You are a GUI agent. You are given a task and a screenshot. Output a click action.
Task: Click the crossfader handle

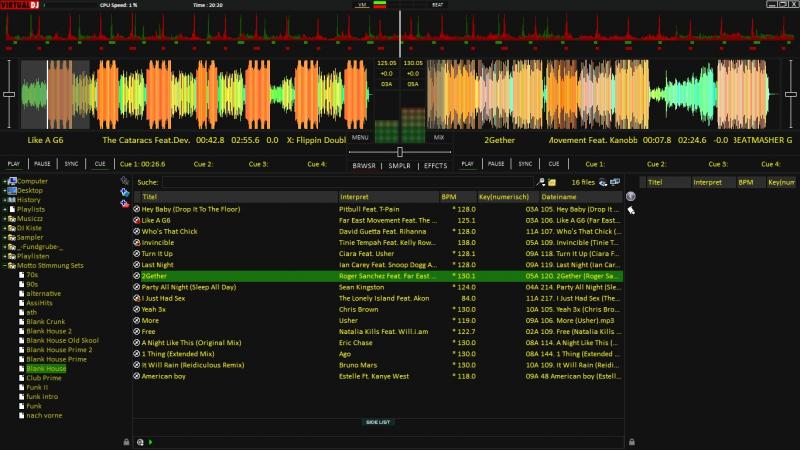coord(400,152)
